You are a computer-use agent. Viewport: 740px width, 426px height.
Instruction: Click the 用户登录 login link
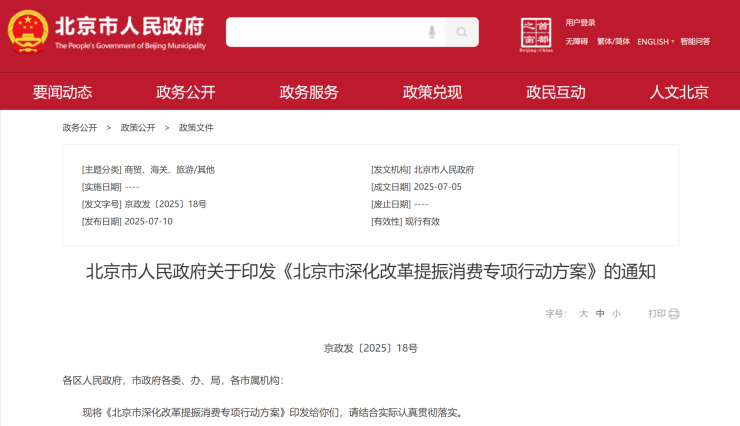(580, 22)
